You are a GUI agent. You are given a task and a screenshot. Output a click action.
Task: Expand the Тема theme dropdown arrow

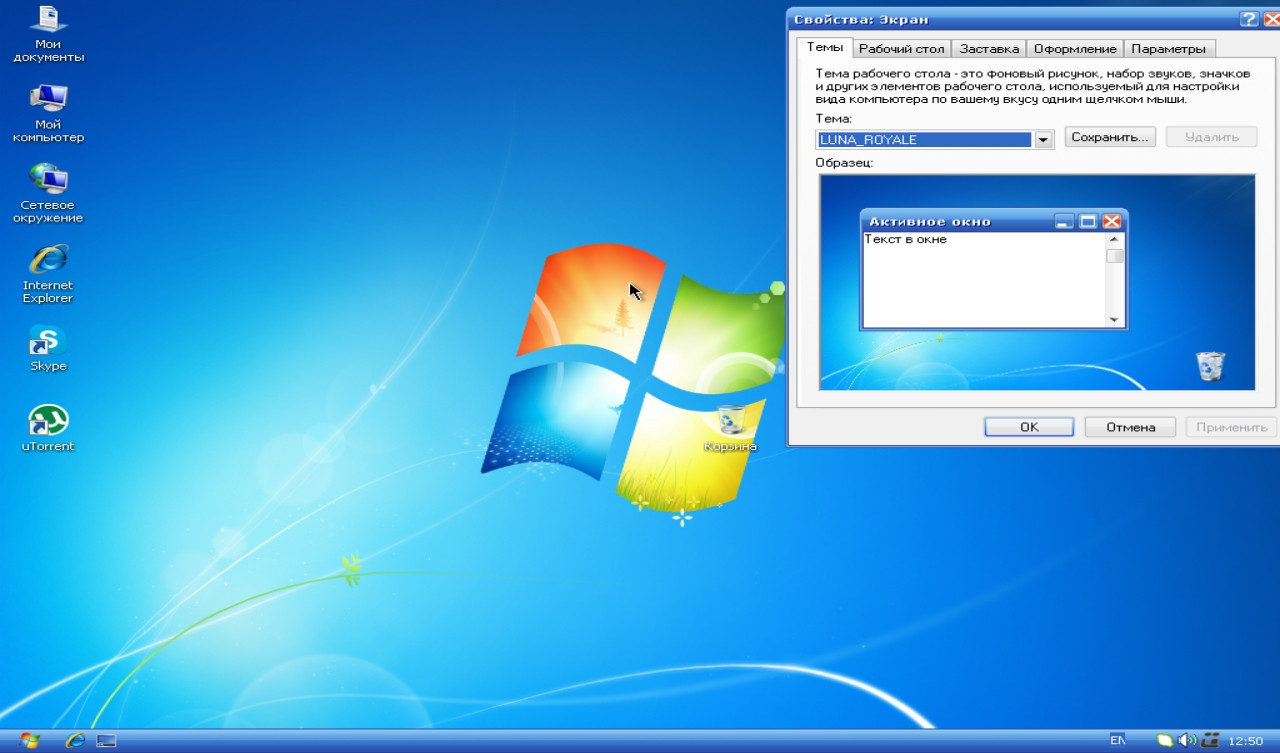click(x=1043, y=140)
